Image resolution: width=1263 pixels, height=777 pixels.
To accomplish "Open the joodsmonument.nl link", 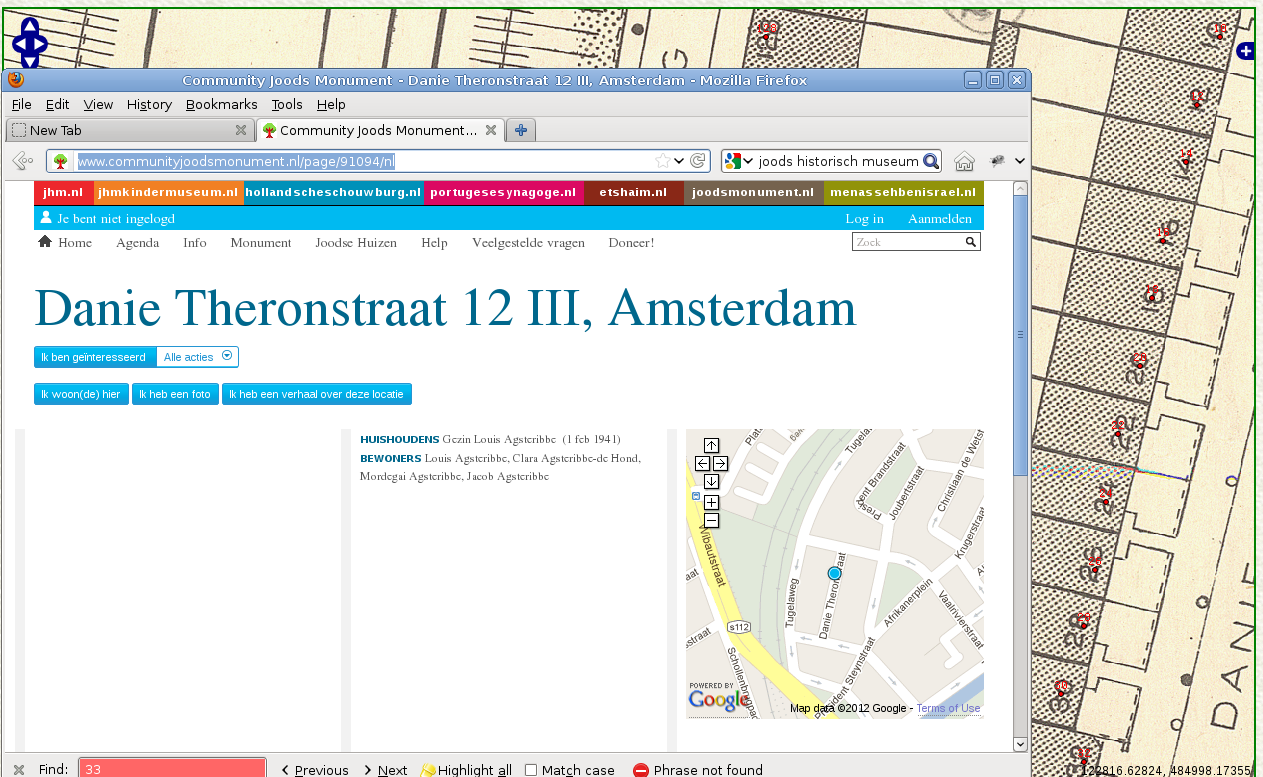I will pos(753,192).
